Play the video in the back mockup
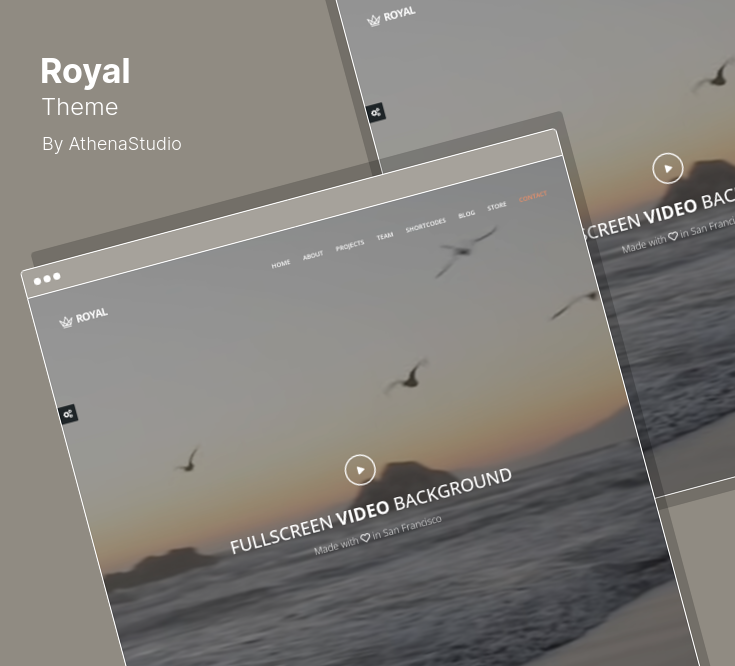Viewport: 735px width, 666px height. click(668, 168)
